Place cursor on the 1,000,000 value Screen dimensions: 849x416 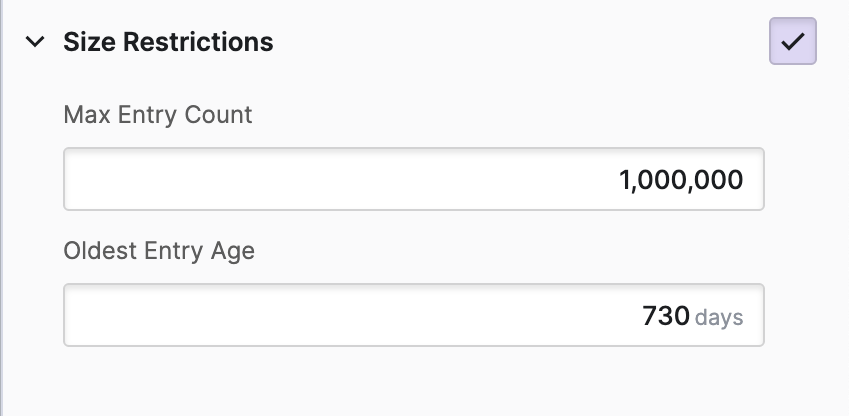[x=681, y=181]
